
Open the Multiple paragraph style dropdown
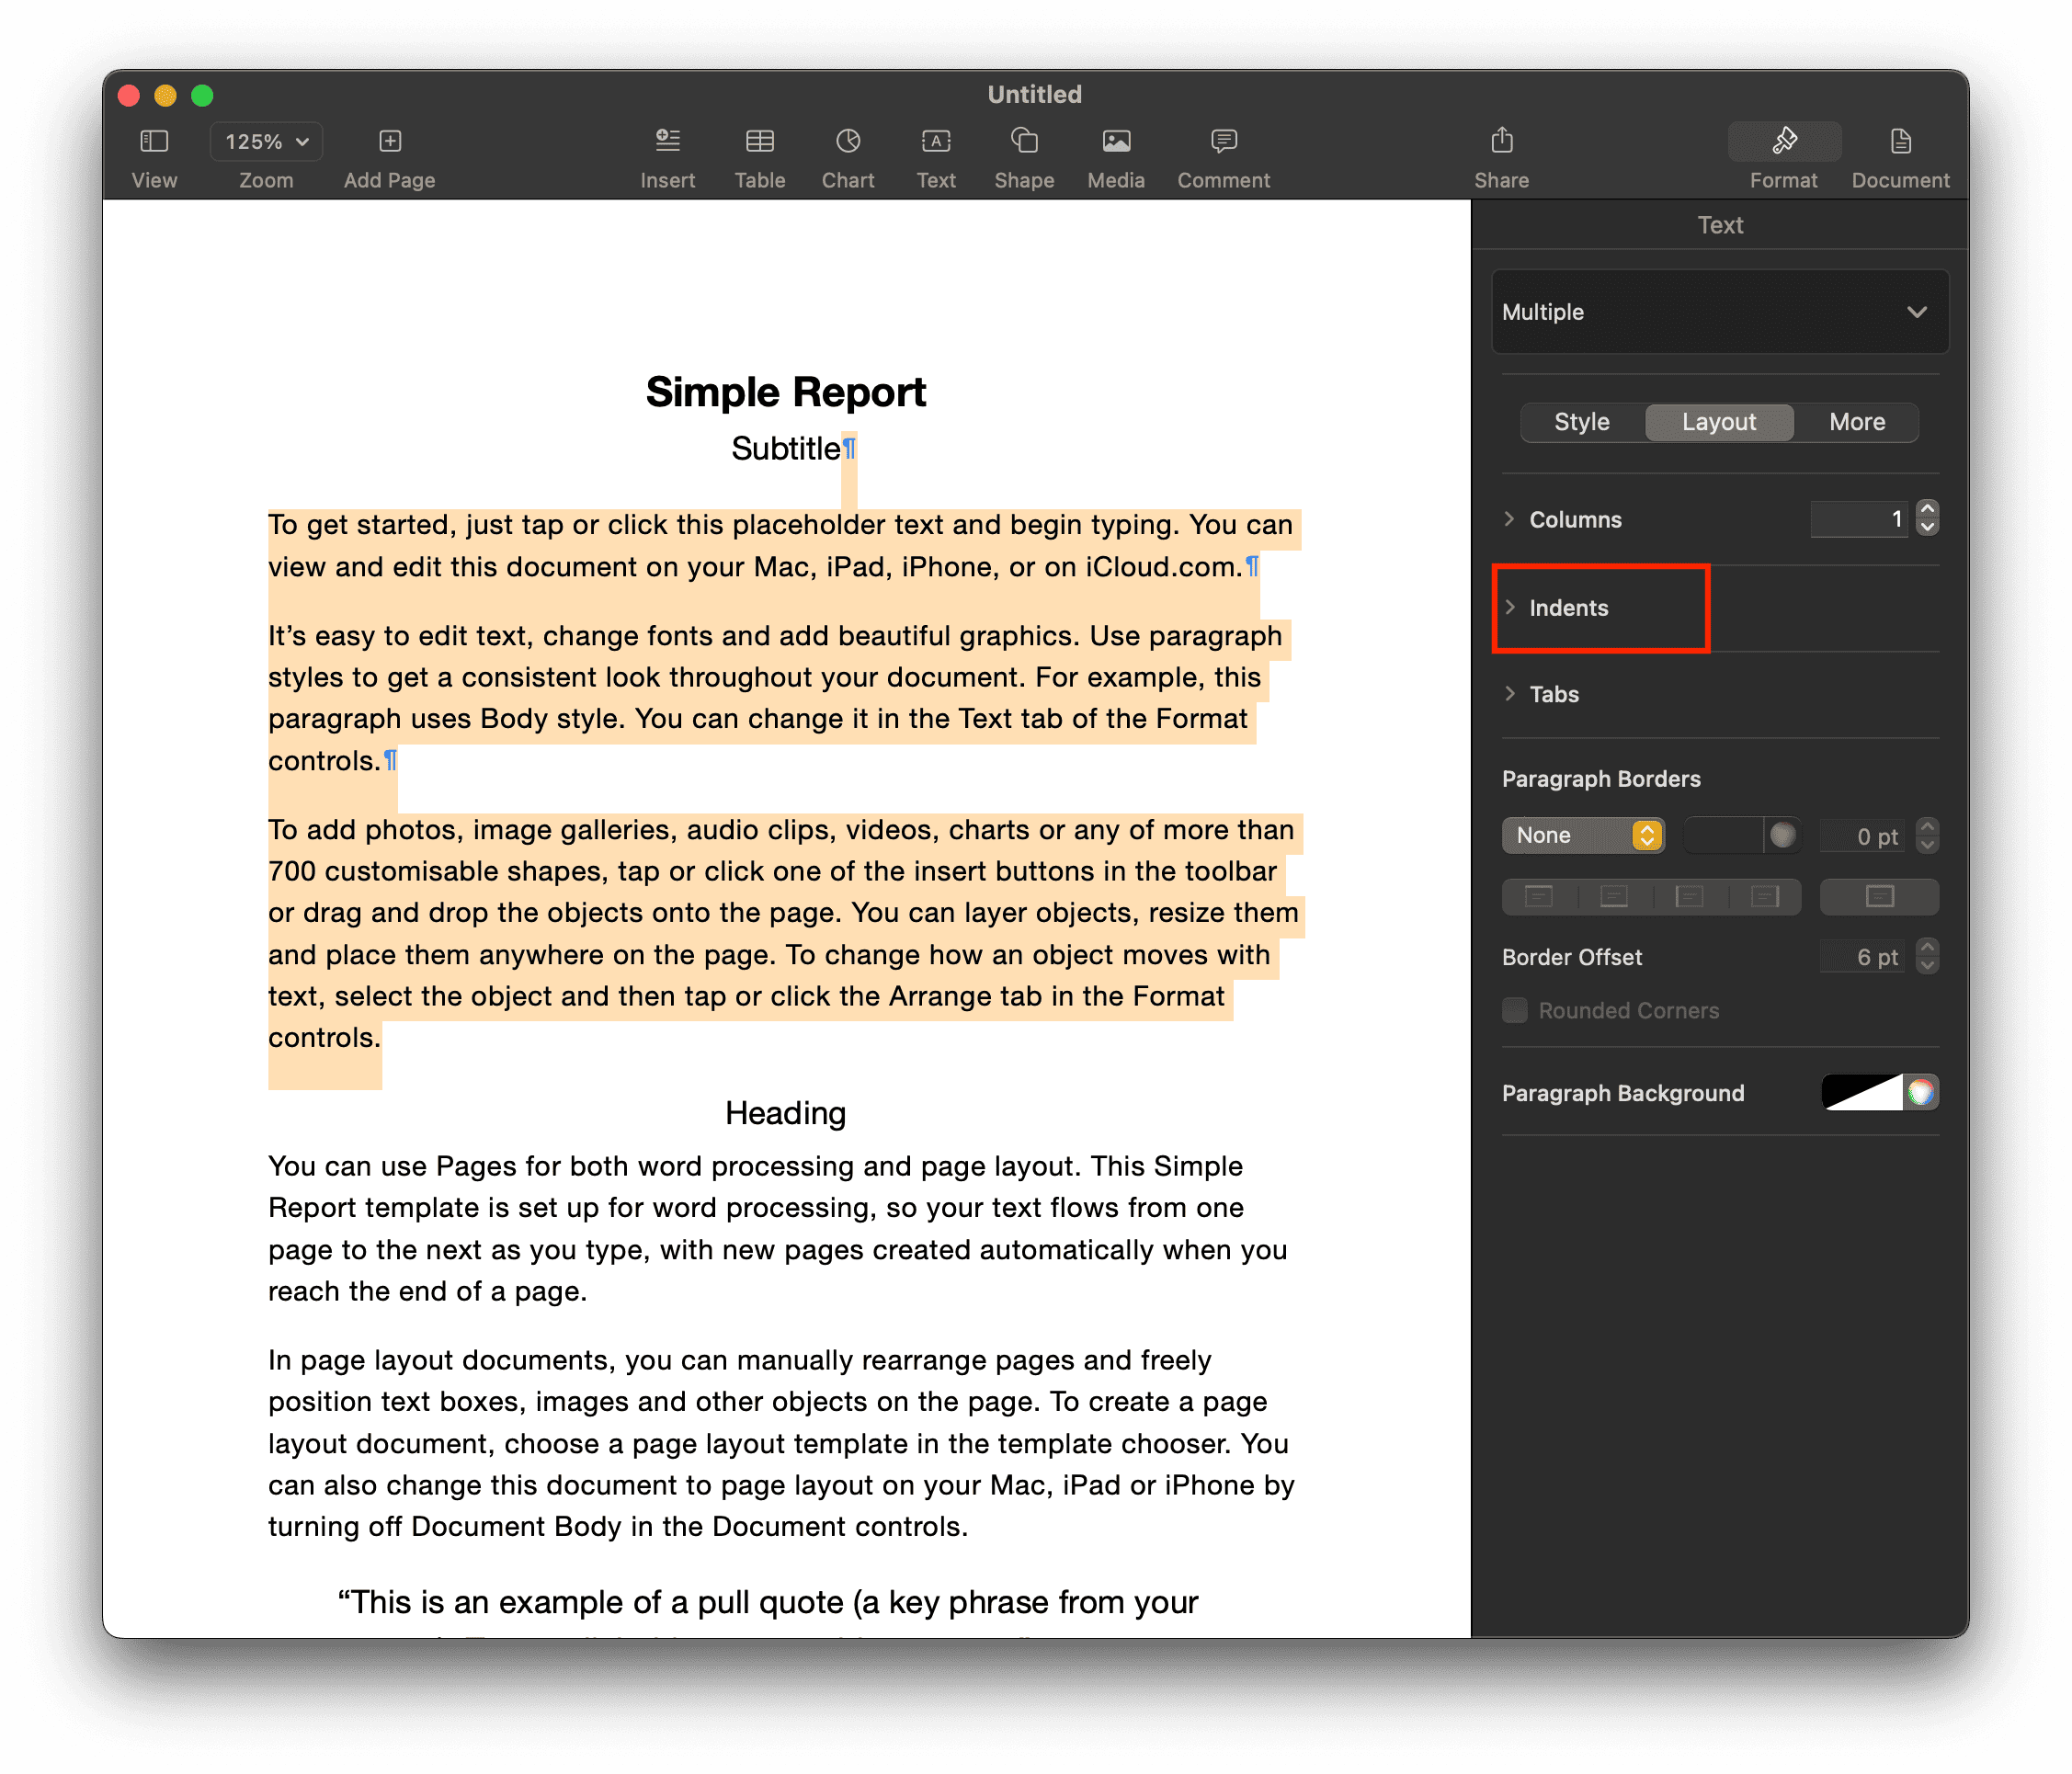pos(1719,312)
